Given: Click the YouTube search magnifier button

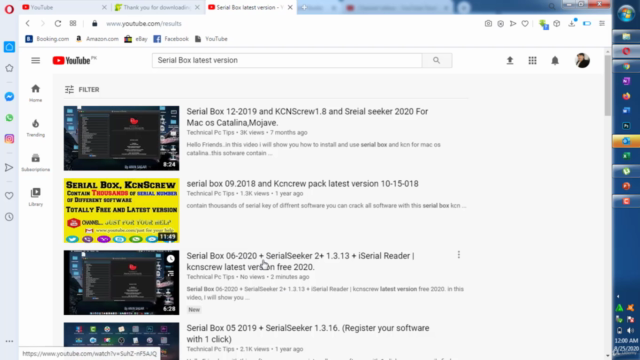Looking at the screenshot, I should [x=436, y=60].
